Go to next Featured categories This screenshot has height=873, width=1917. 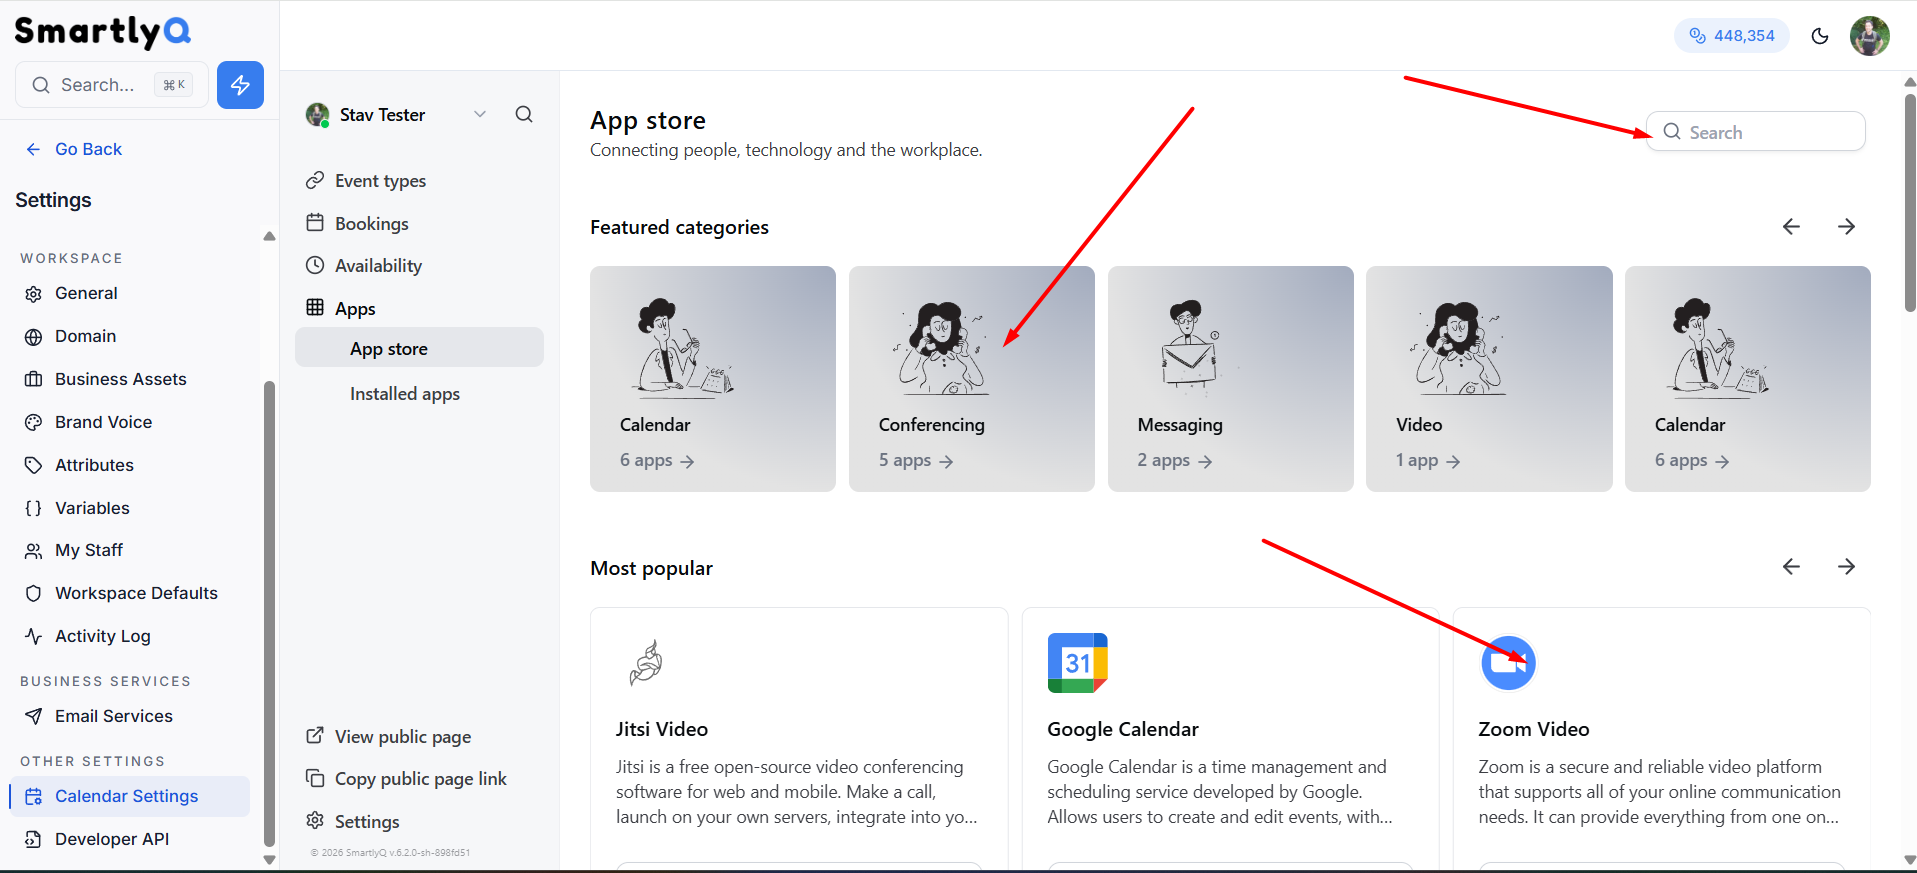(1846, 227)
